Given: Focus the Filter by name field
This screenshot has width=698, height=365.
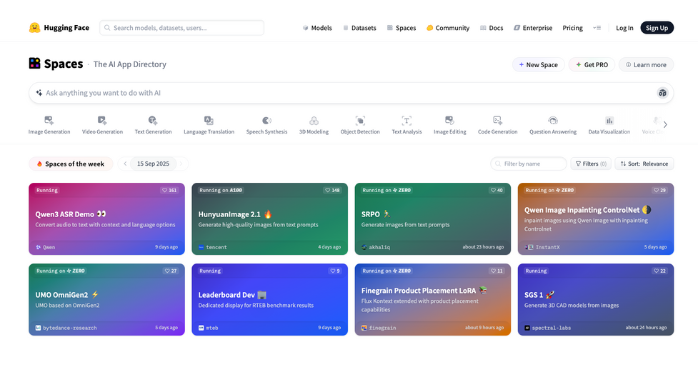Looking at the screenshot, I should click(528, 164).
